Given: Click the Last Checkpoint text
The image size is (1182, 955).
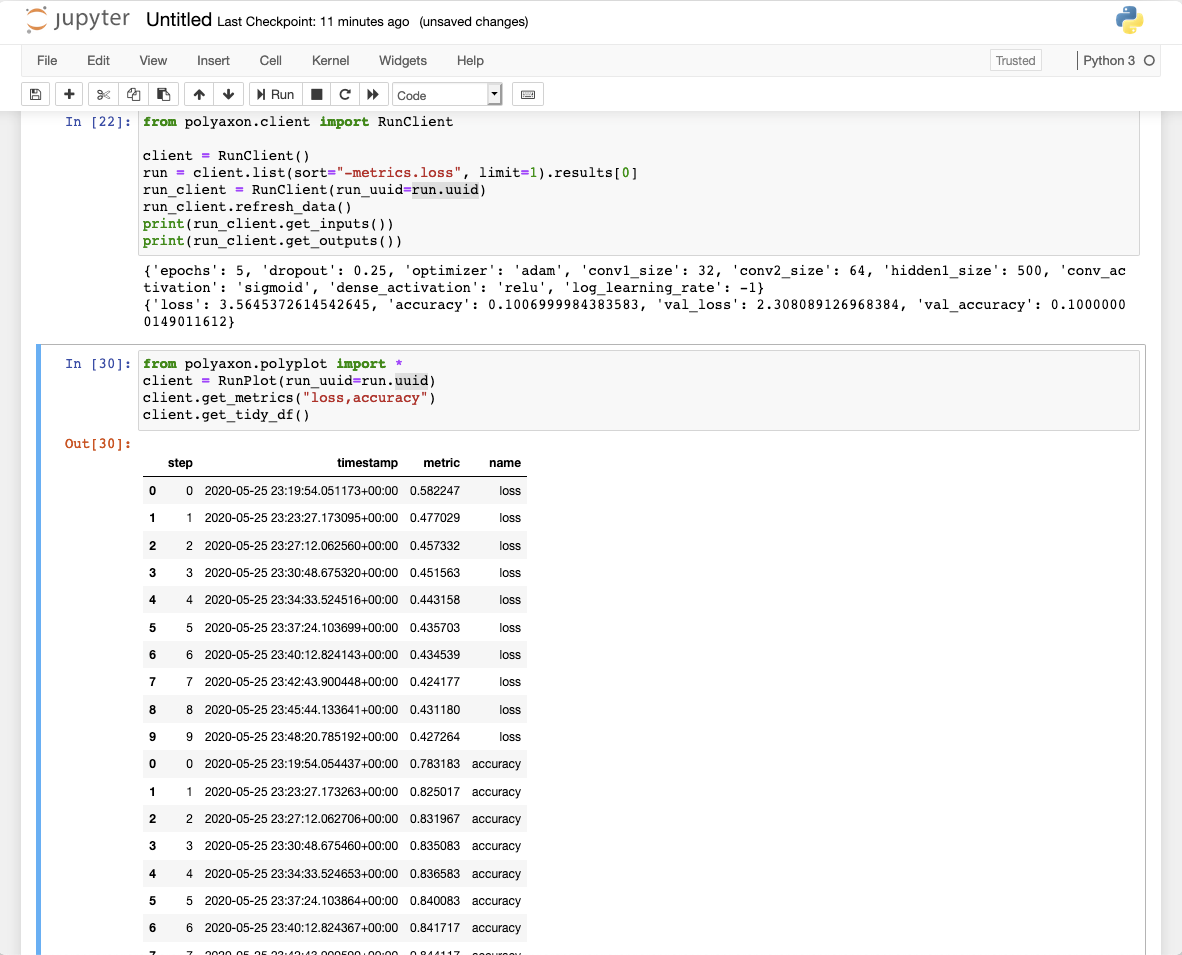Looking at the screenshot, I should coord(313,22).
